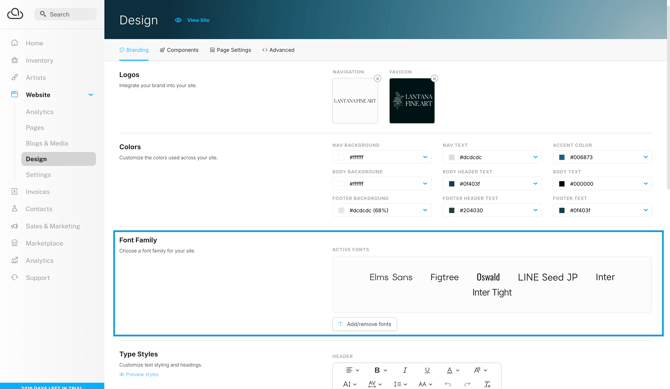Open the Footer Background color dropdown
Screen dimensions: 670x389
click(x=382, y=210)
